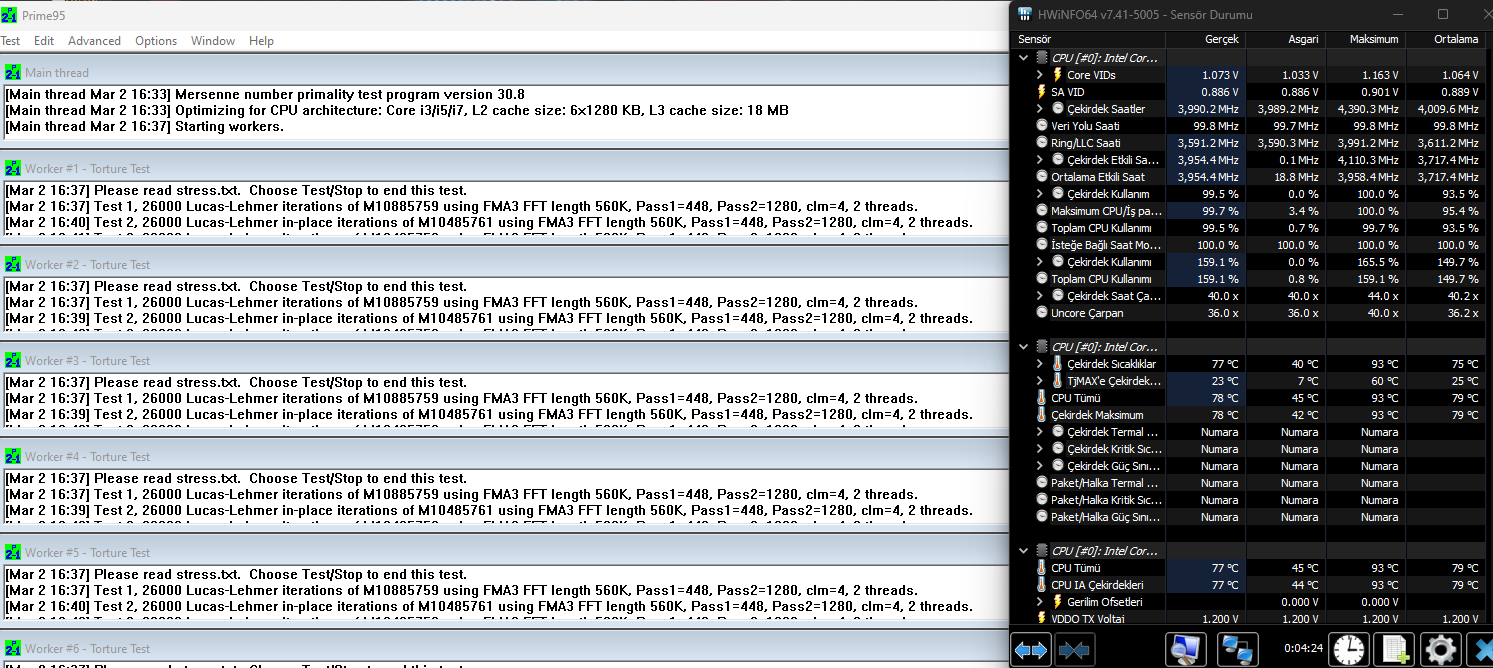This screenshot has height=668, width=1493.
Task: Click Worker #2 window Prime95 icon
Action: [13, 264]
